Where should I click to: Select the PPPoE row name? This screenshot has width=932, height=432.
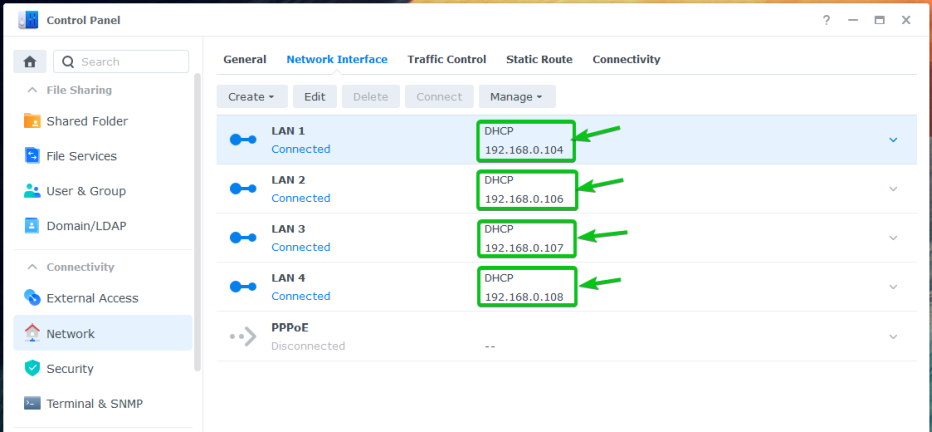pos(290,327)
